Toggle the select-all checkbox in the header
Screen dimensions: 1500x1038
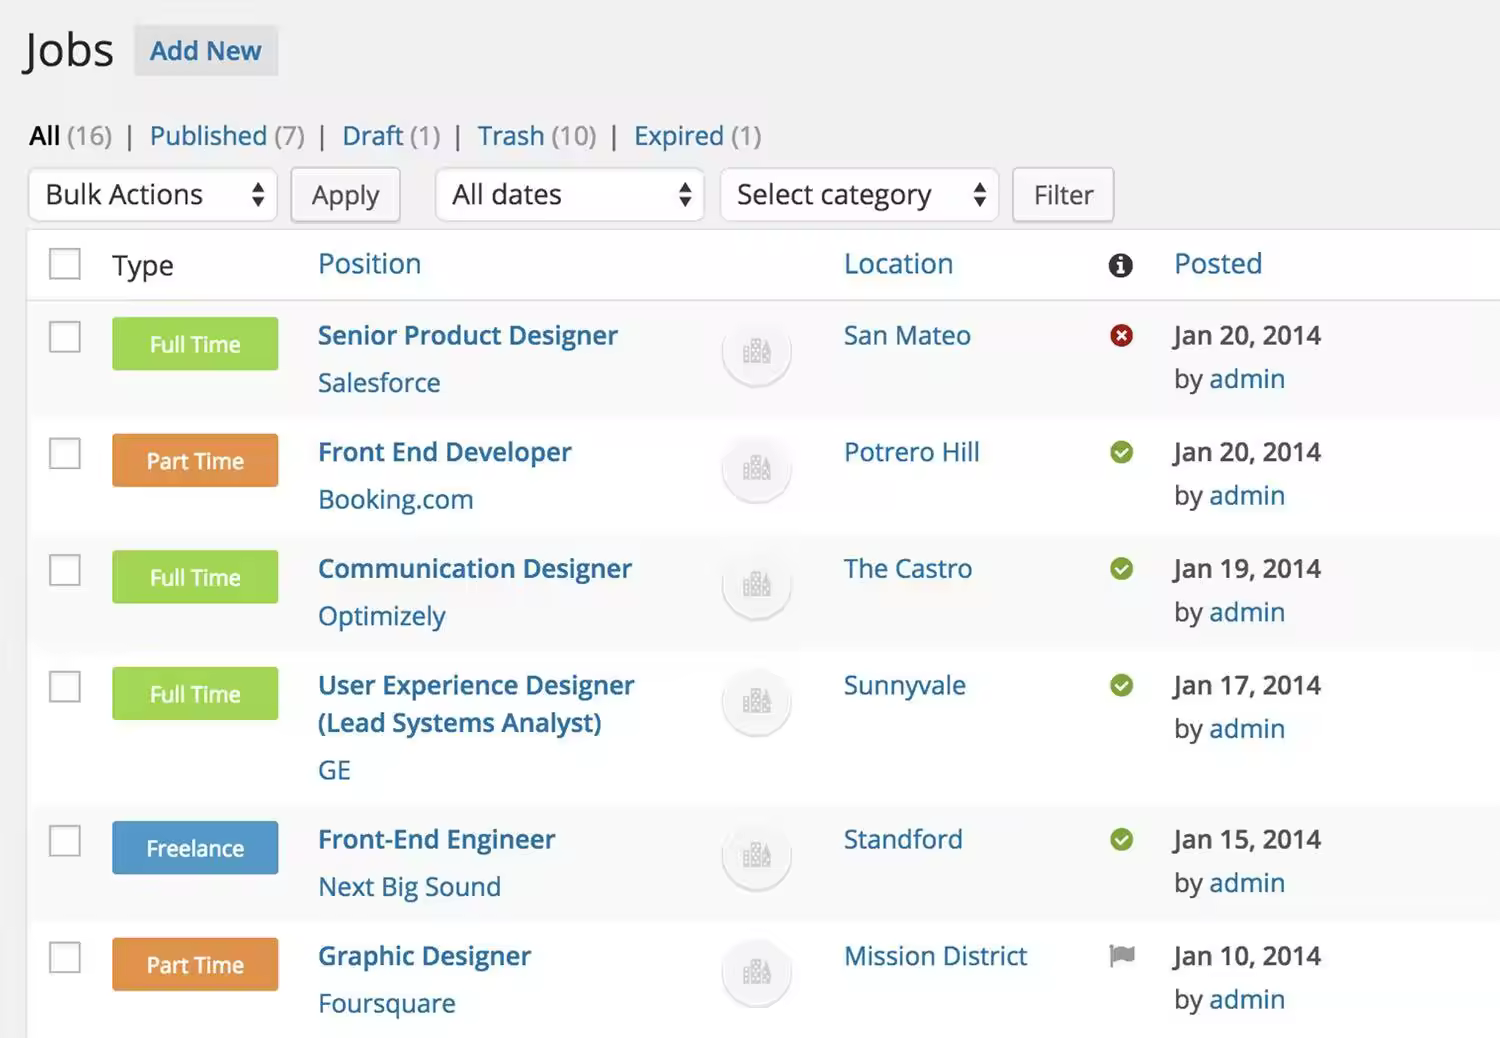pos(65,264)
